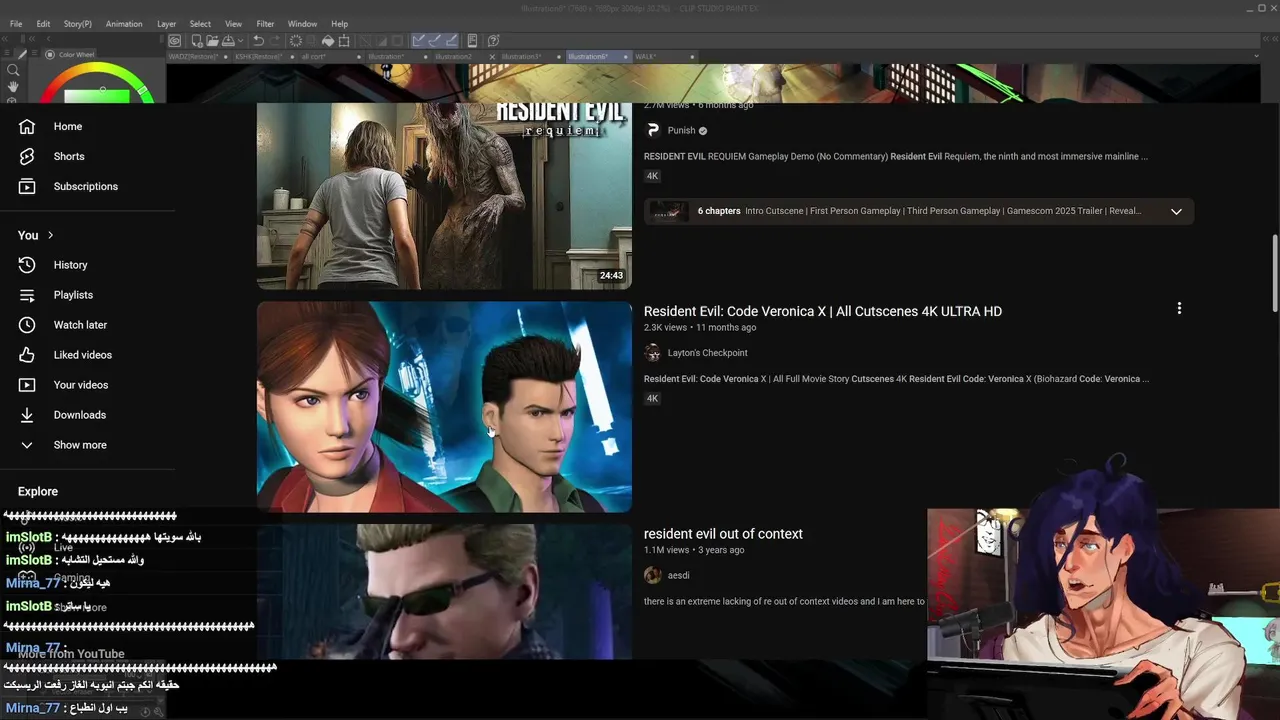The image size is (1280, 720).
Task: Click the Watch later clock icon
Action: [x=27, y=325]
